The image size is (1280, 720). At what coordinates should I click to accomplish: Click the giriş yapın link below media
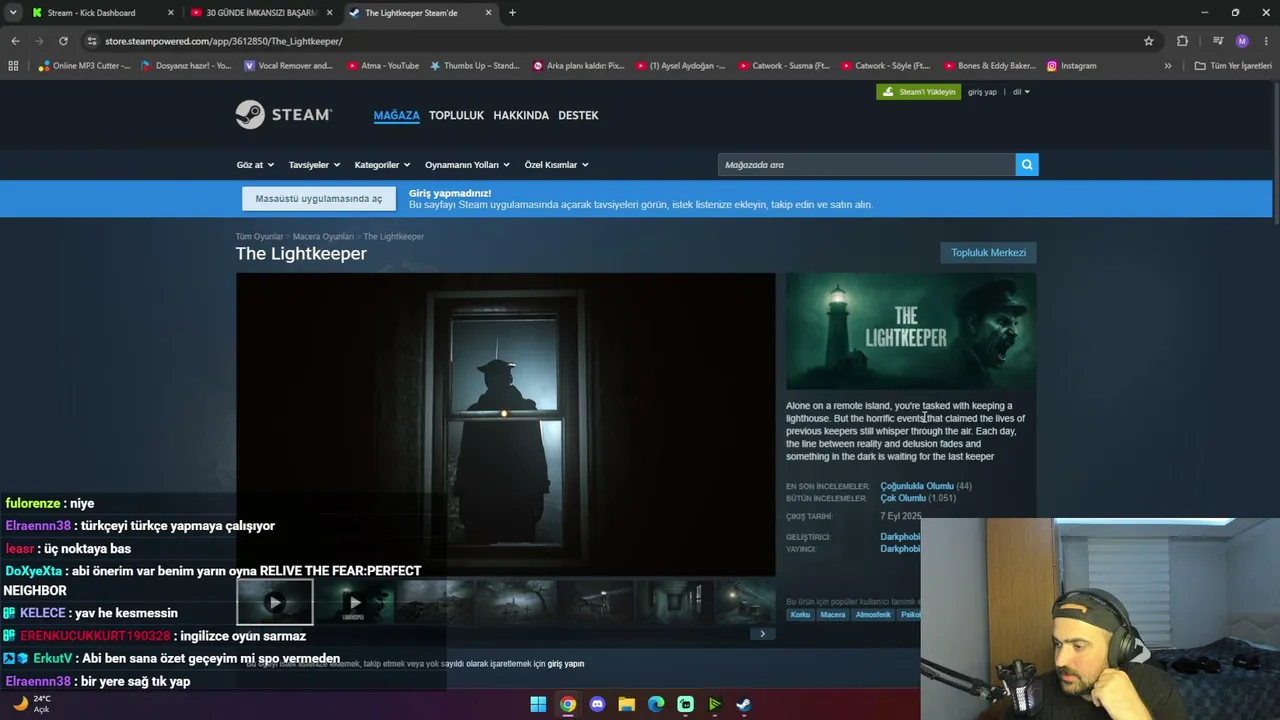tap(566, 664)
